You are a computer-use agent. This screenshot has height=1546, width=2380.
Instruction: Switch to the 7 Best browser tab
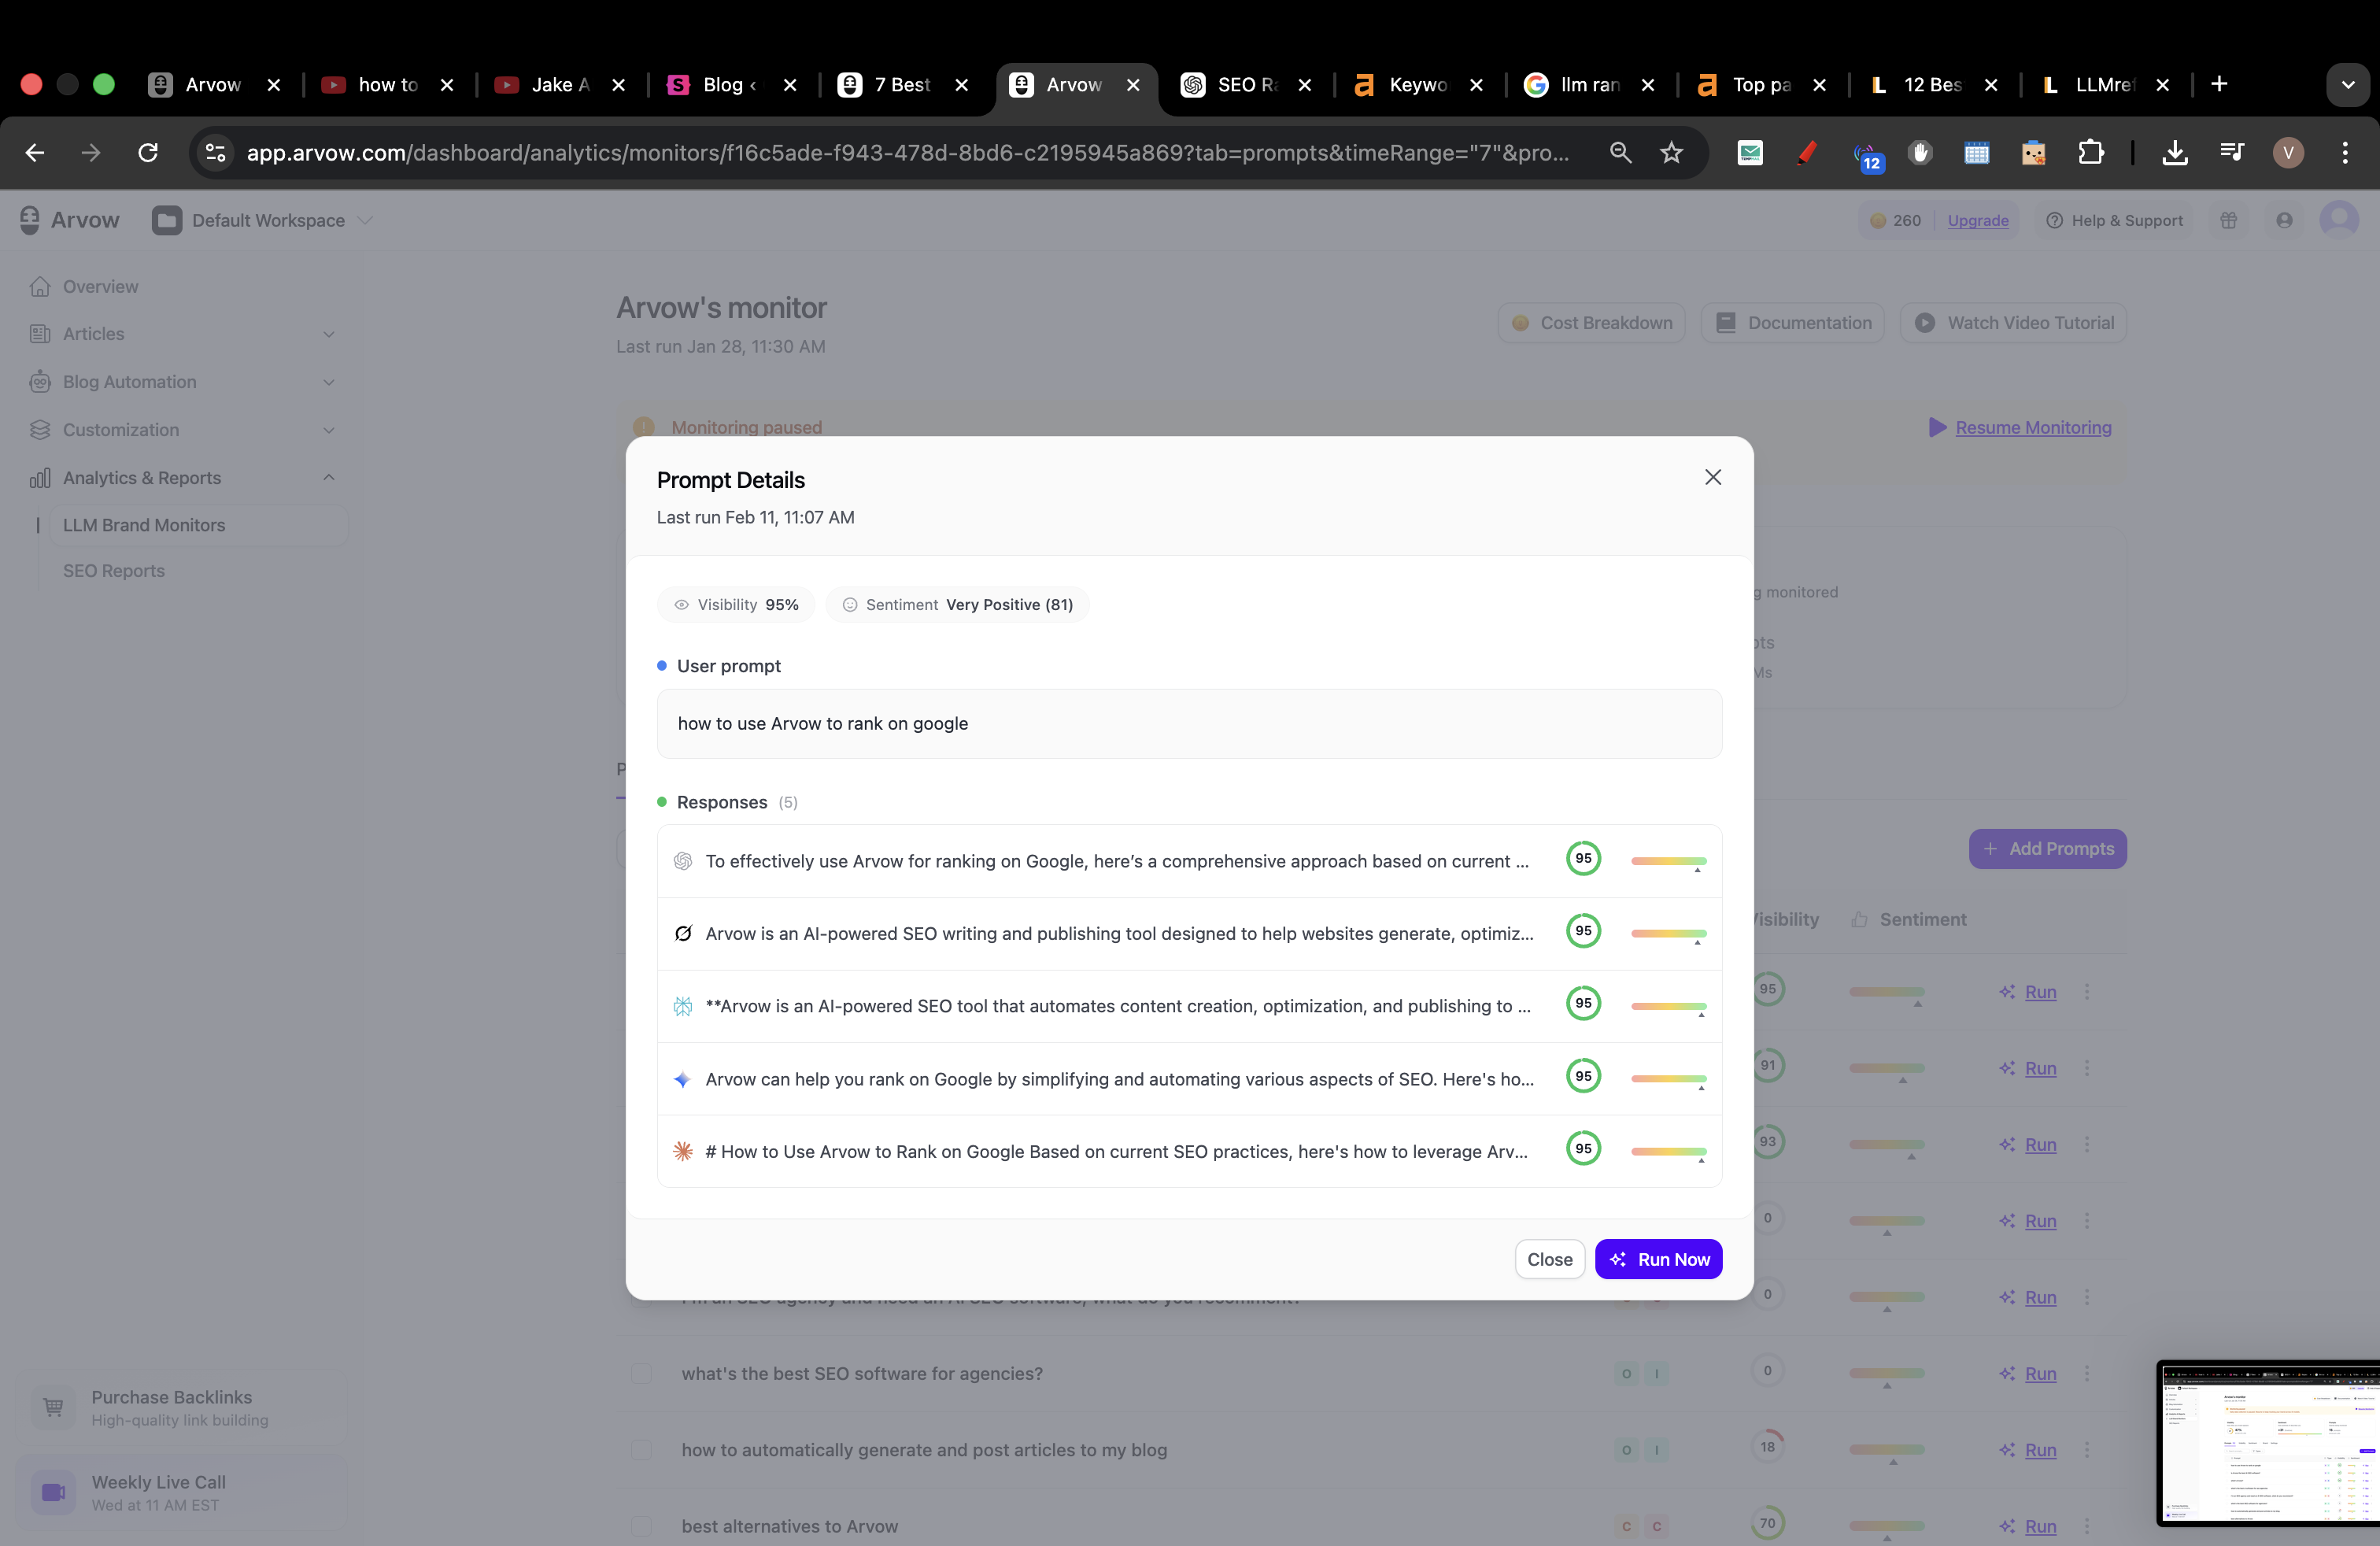(901, 85)
